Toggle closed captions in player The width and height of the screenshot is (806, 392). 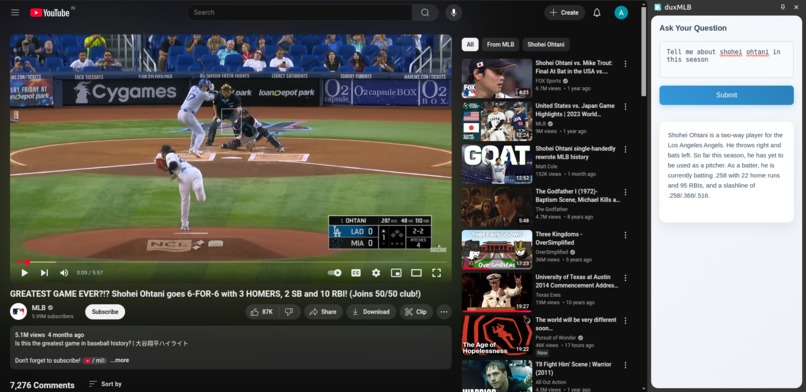click(x=356, y=273)
